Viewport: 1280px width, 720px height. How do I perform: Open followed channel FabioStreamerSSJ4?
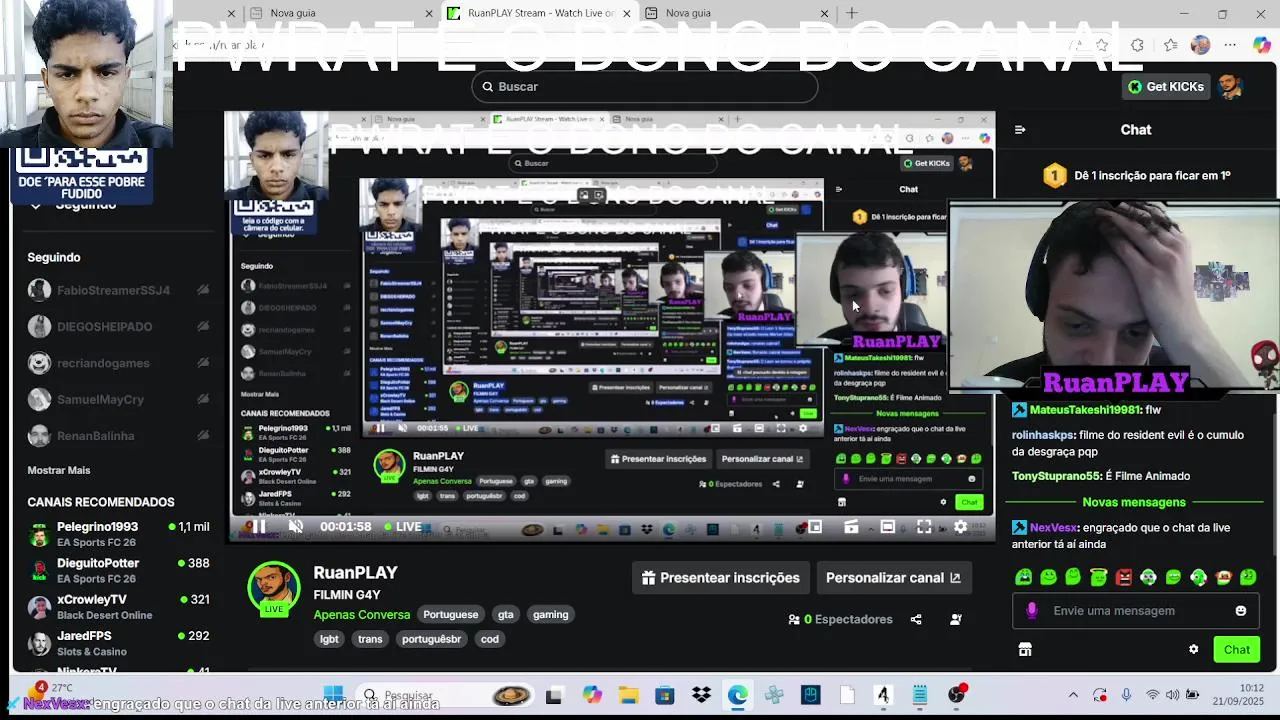click(118, 290)
